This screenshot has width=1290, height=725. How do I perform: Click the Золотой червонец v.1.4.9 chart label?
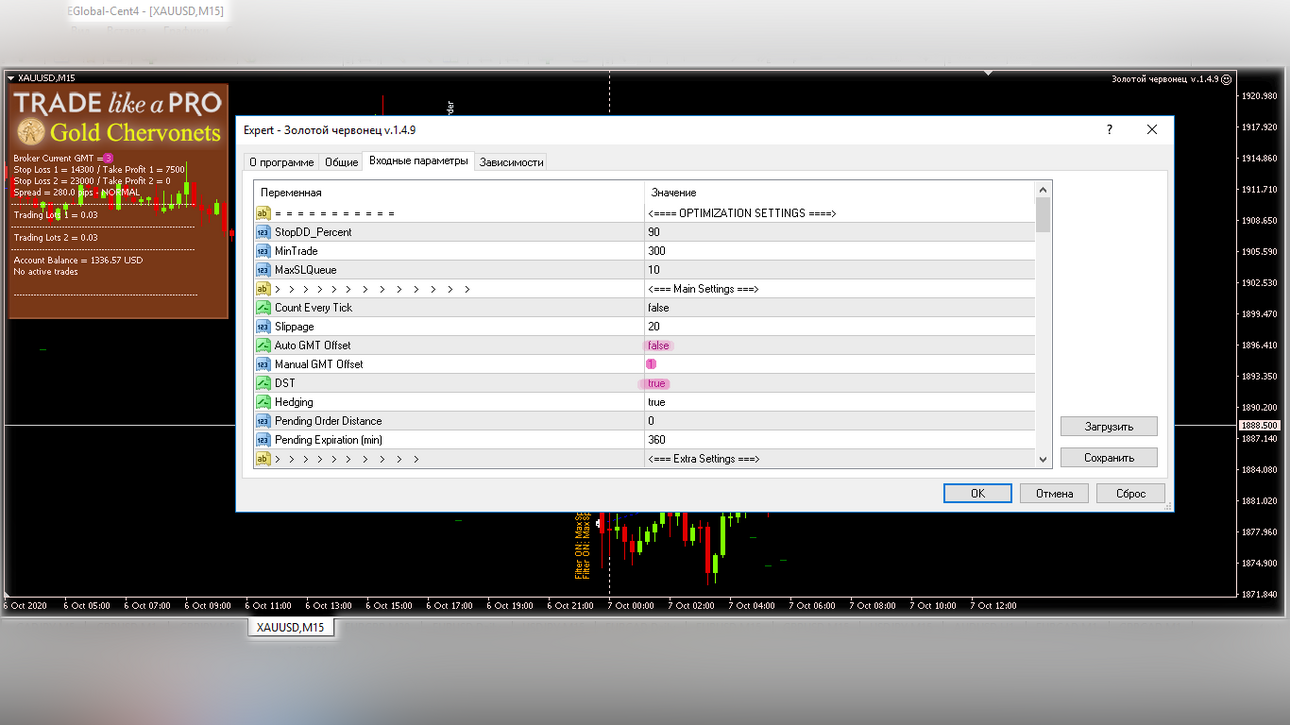[x=1165, y=79]
